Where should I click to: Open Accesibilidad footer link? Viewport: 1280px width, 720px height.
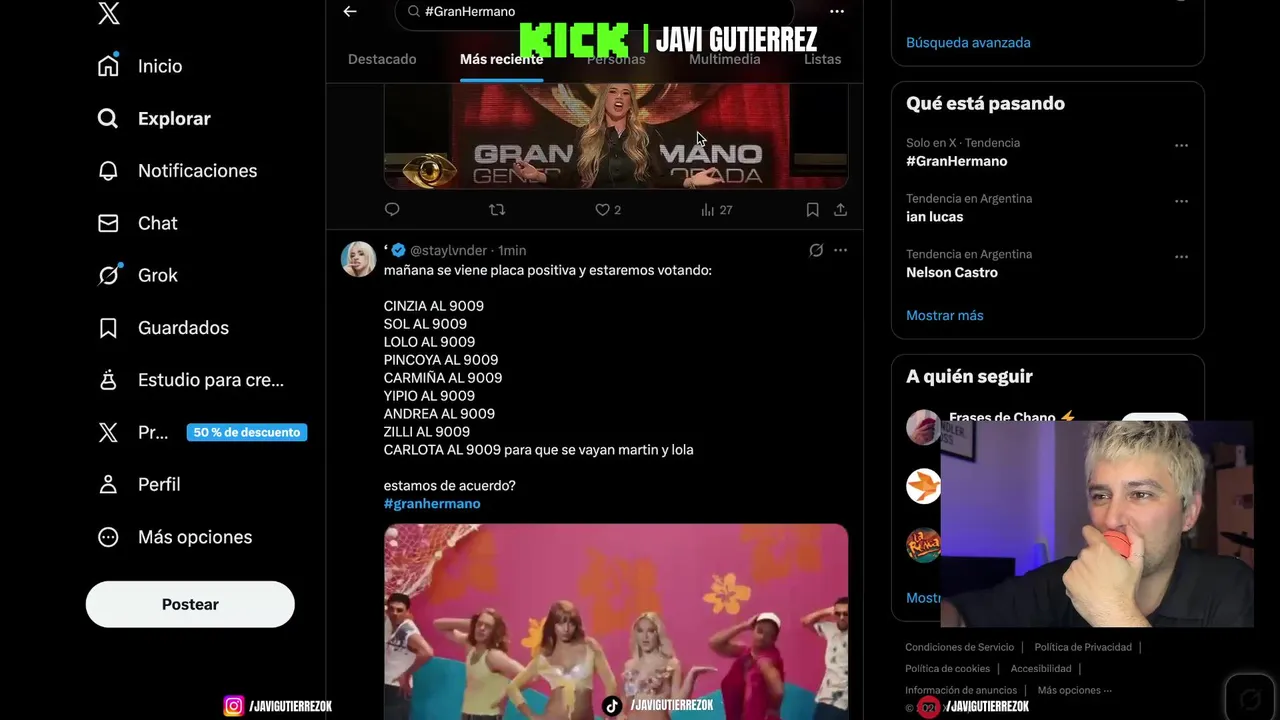click(x=1041, y=668)
